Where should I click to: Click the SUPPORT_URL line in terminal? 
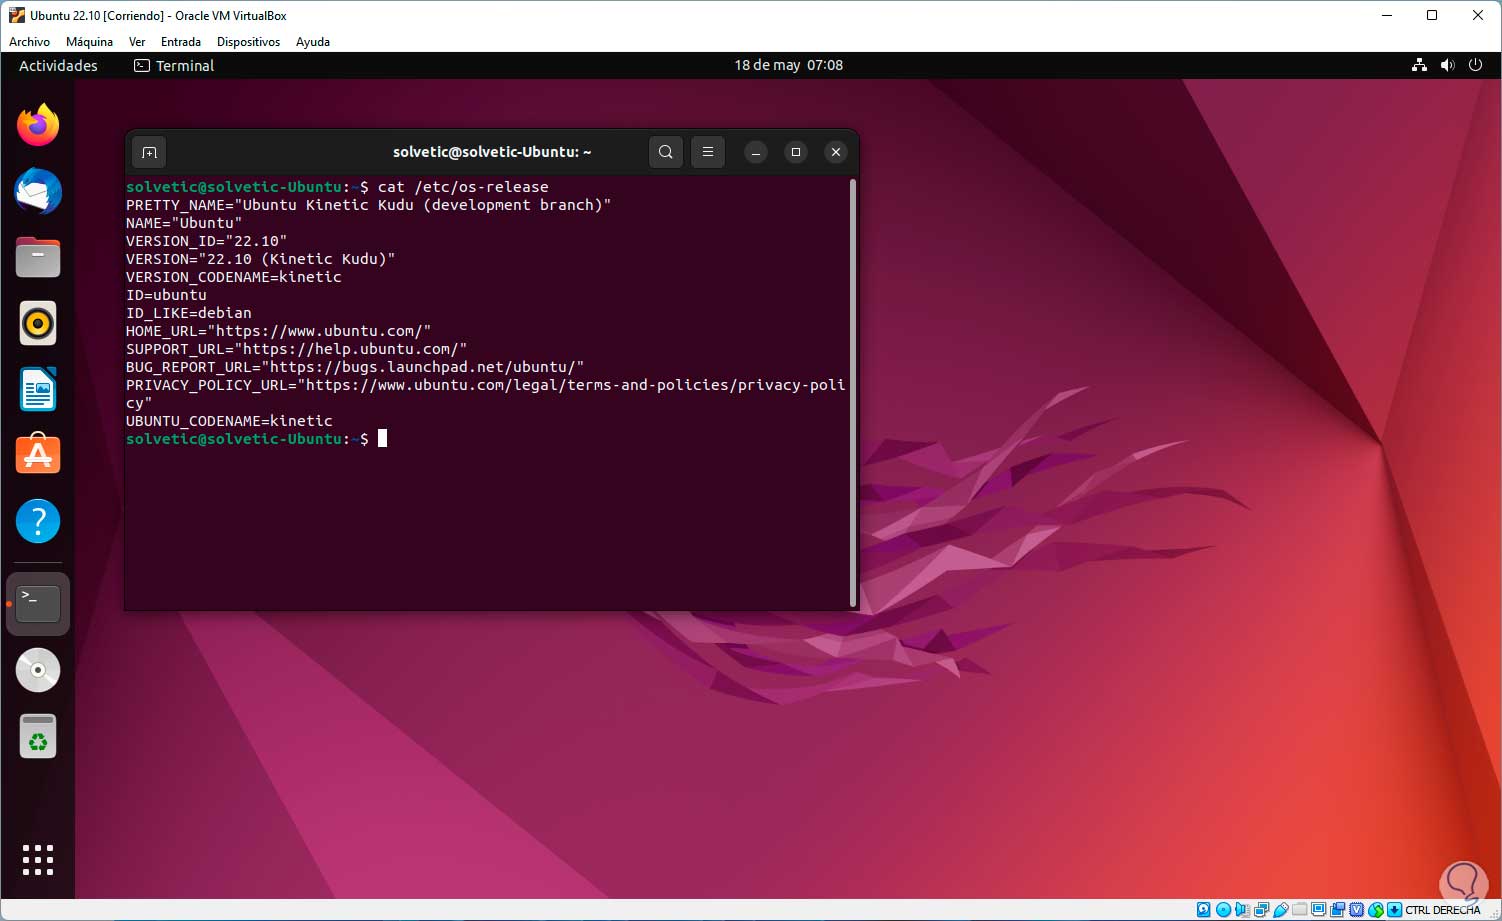296,349
